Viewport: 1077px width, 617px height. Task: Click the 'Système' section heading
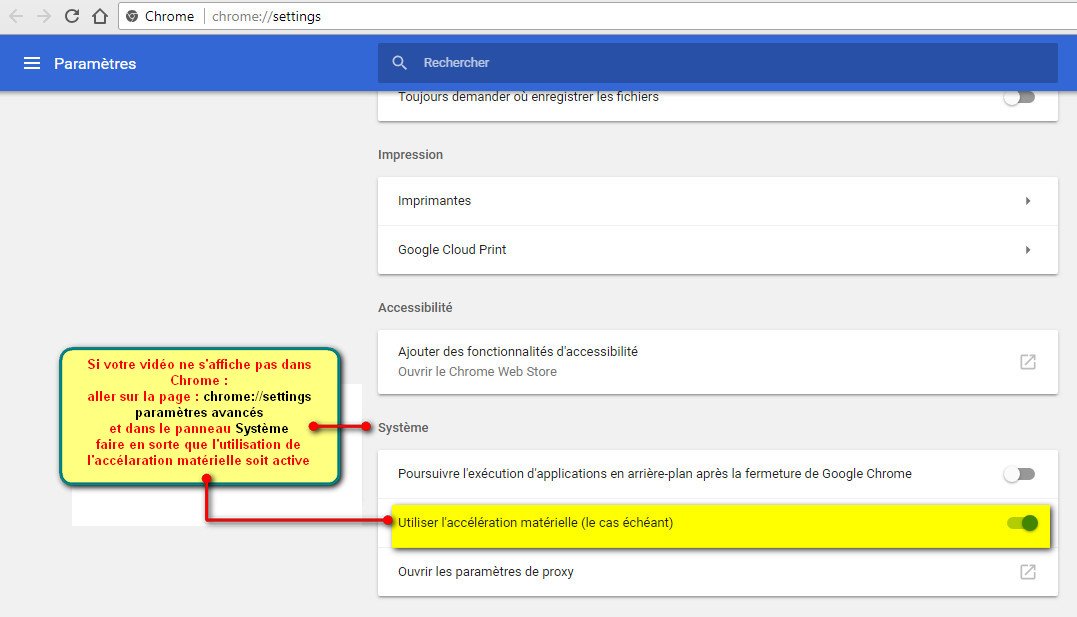[403, 427]
